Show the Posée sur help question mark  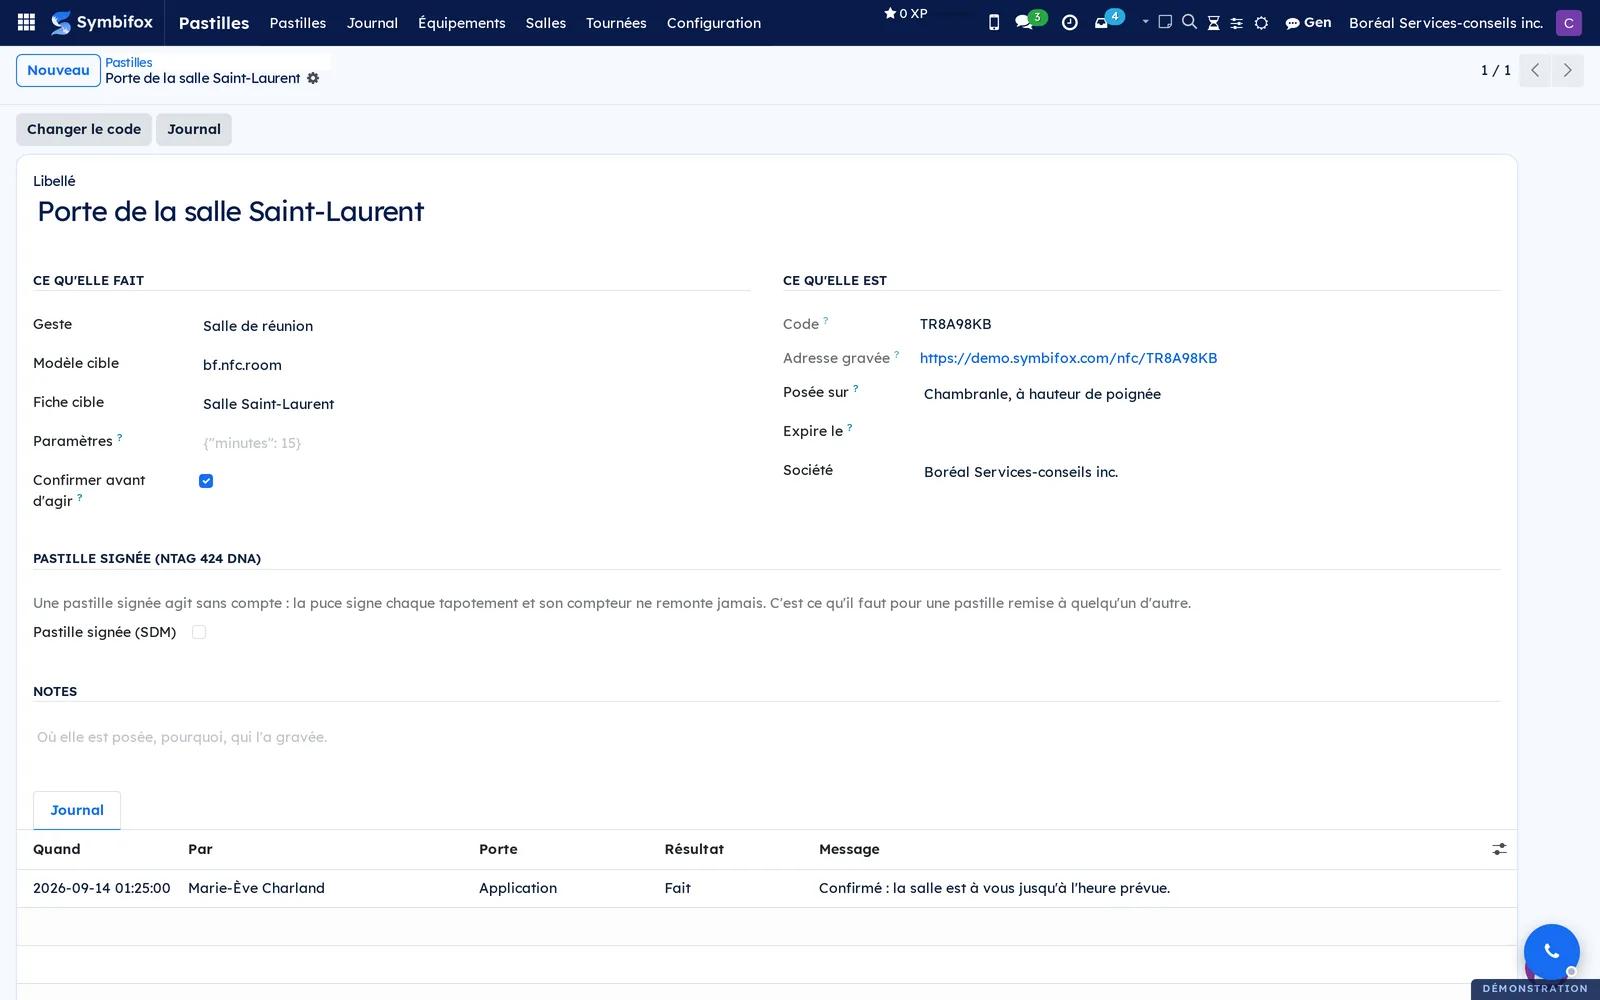[x=856, y=388]
